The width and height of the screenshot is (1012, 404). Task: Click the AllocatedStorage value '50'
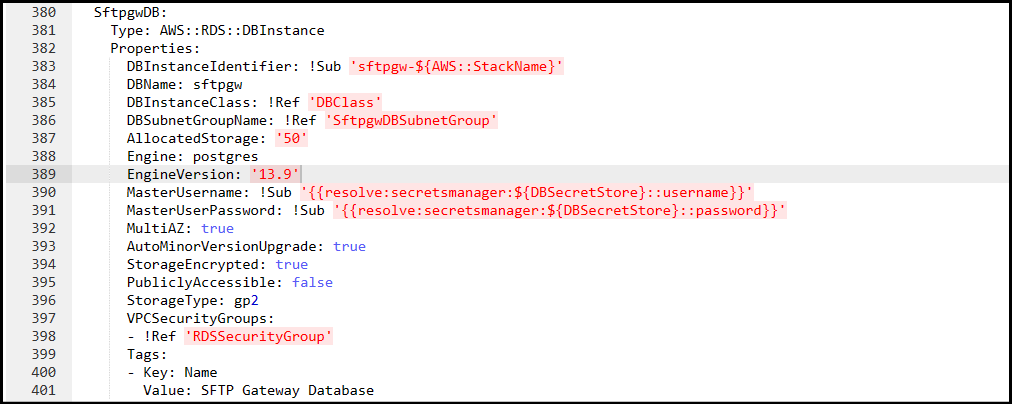coord(292,138)
